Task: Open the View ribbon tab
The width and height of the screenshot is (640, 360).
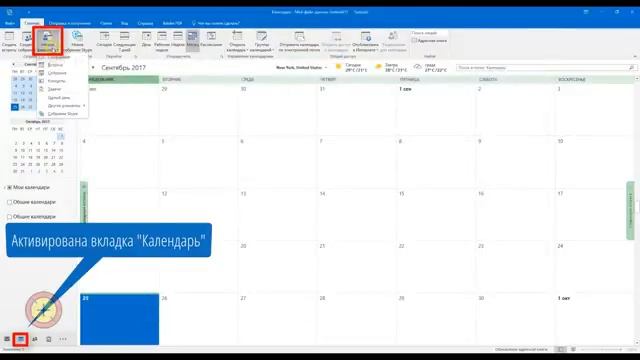Action: click(124, 23)
